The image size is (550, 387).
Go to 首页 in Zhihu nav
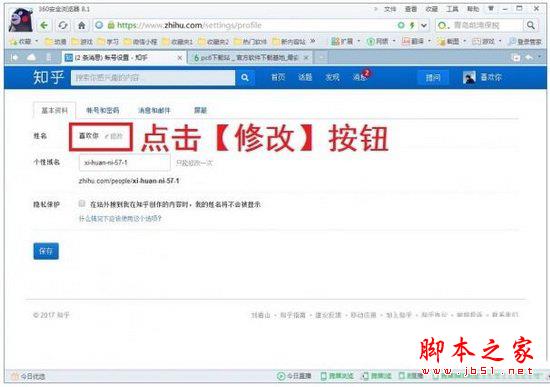tap(278, 78)
